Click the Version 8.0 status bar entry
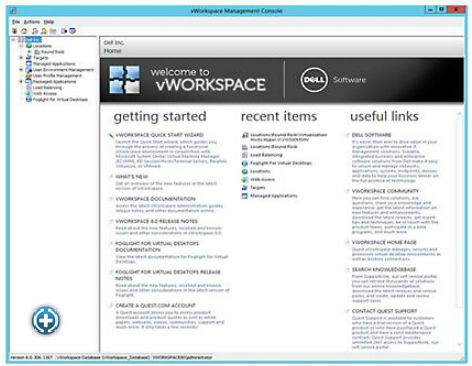This screenshot has height=366, width=472. 31,357
